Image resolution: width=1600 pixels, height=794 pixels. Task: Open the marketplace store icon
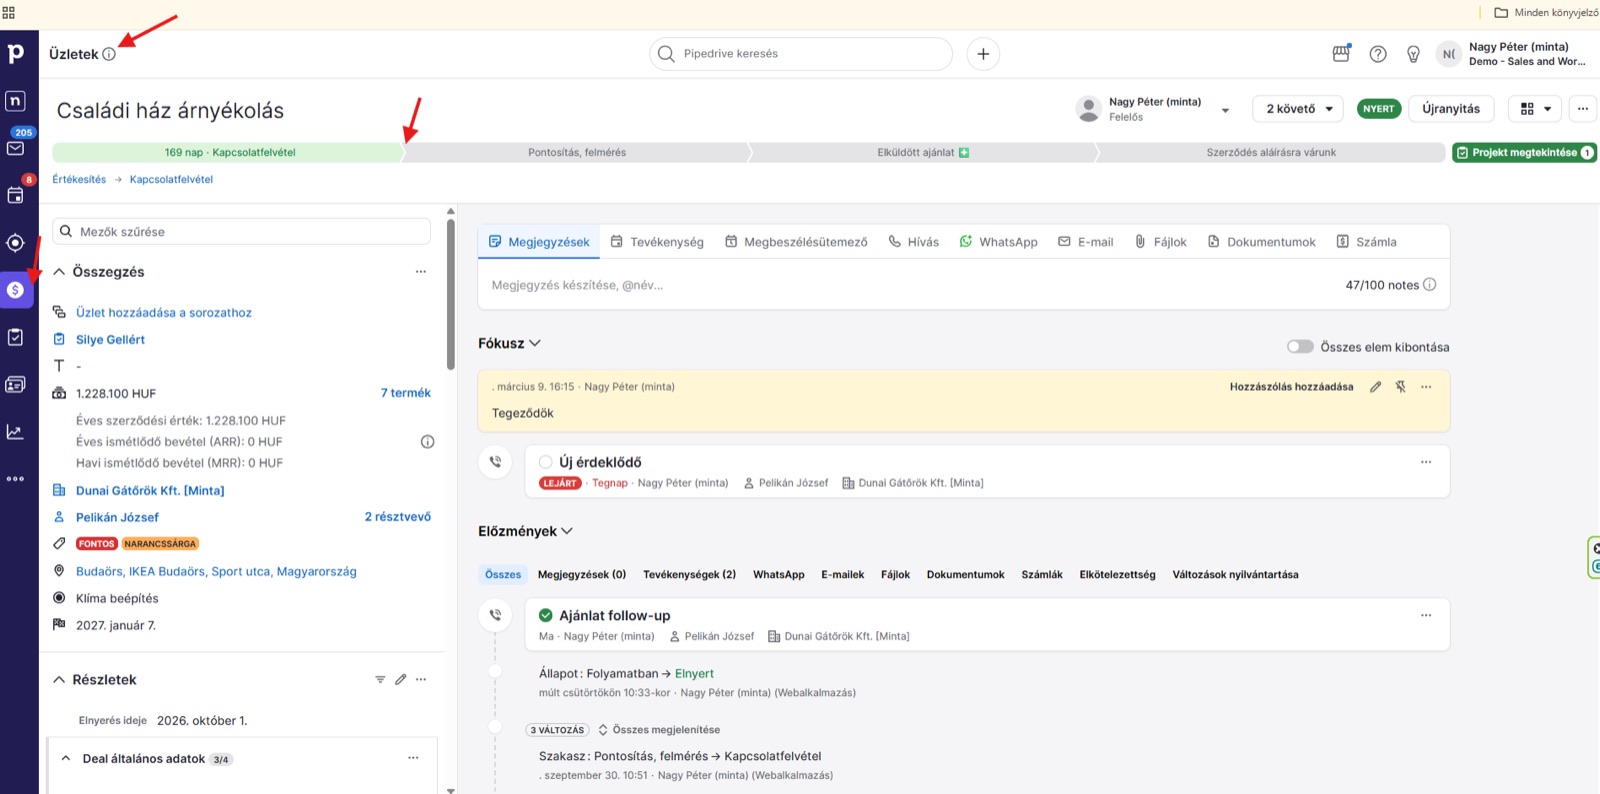pos(1341,54)
